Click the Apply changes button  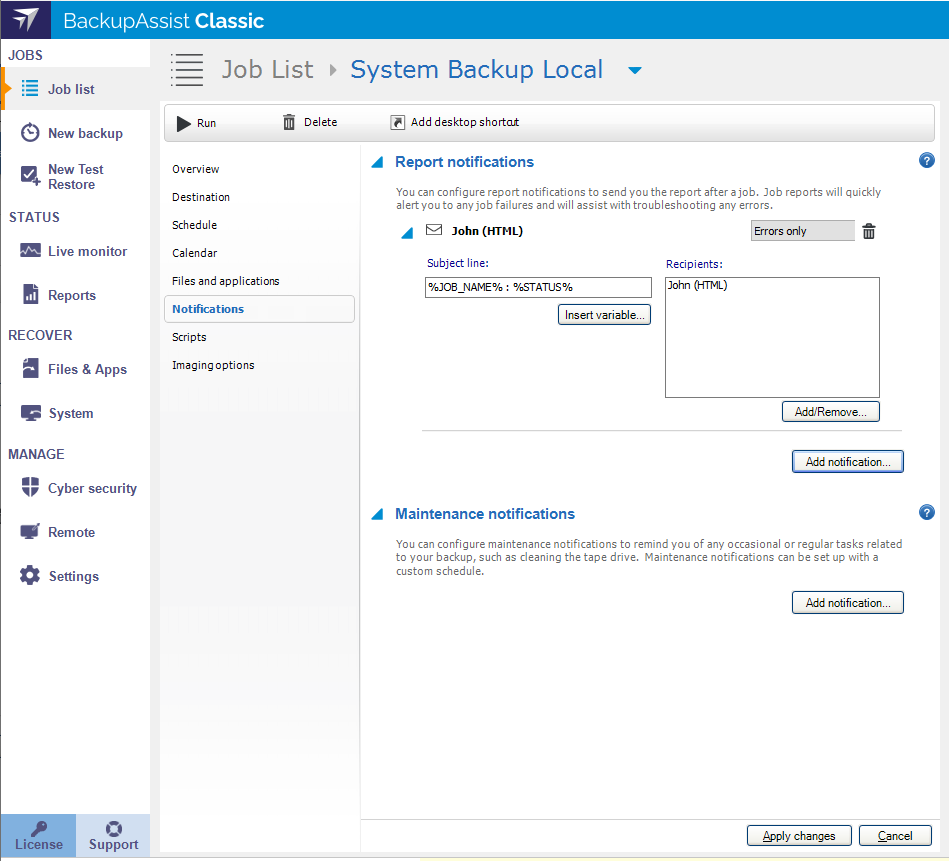798,836
